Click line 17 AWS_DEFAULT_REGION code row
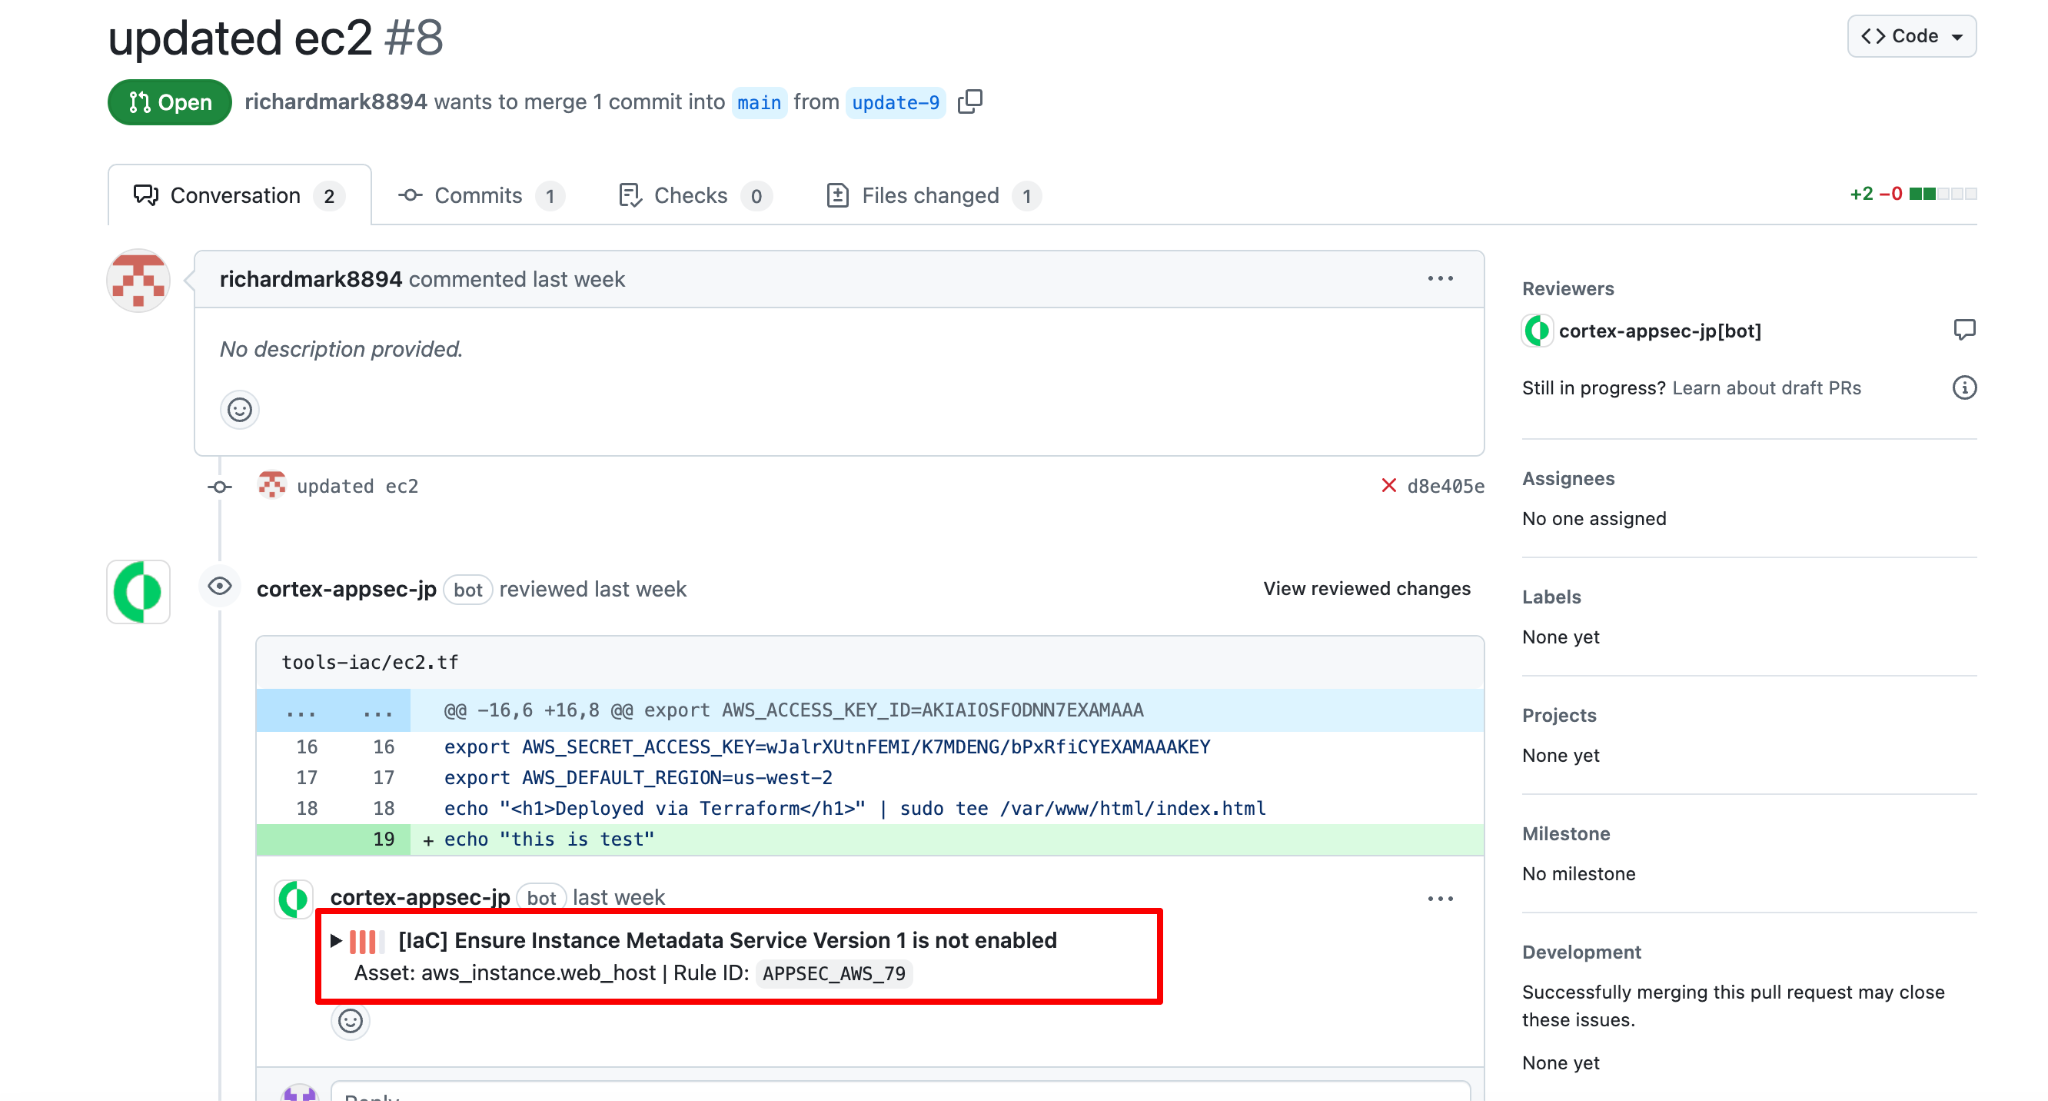 pyautogui.click(x=870, y=778)
